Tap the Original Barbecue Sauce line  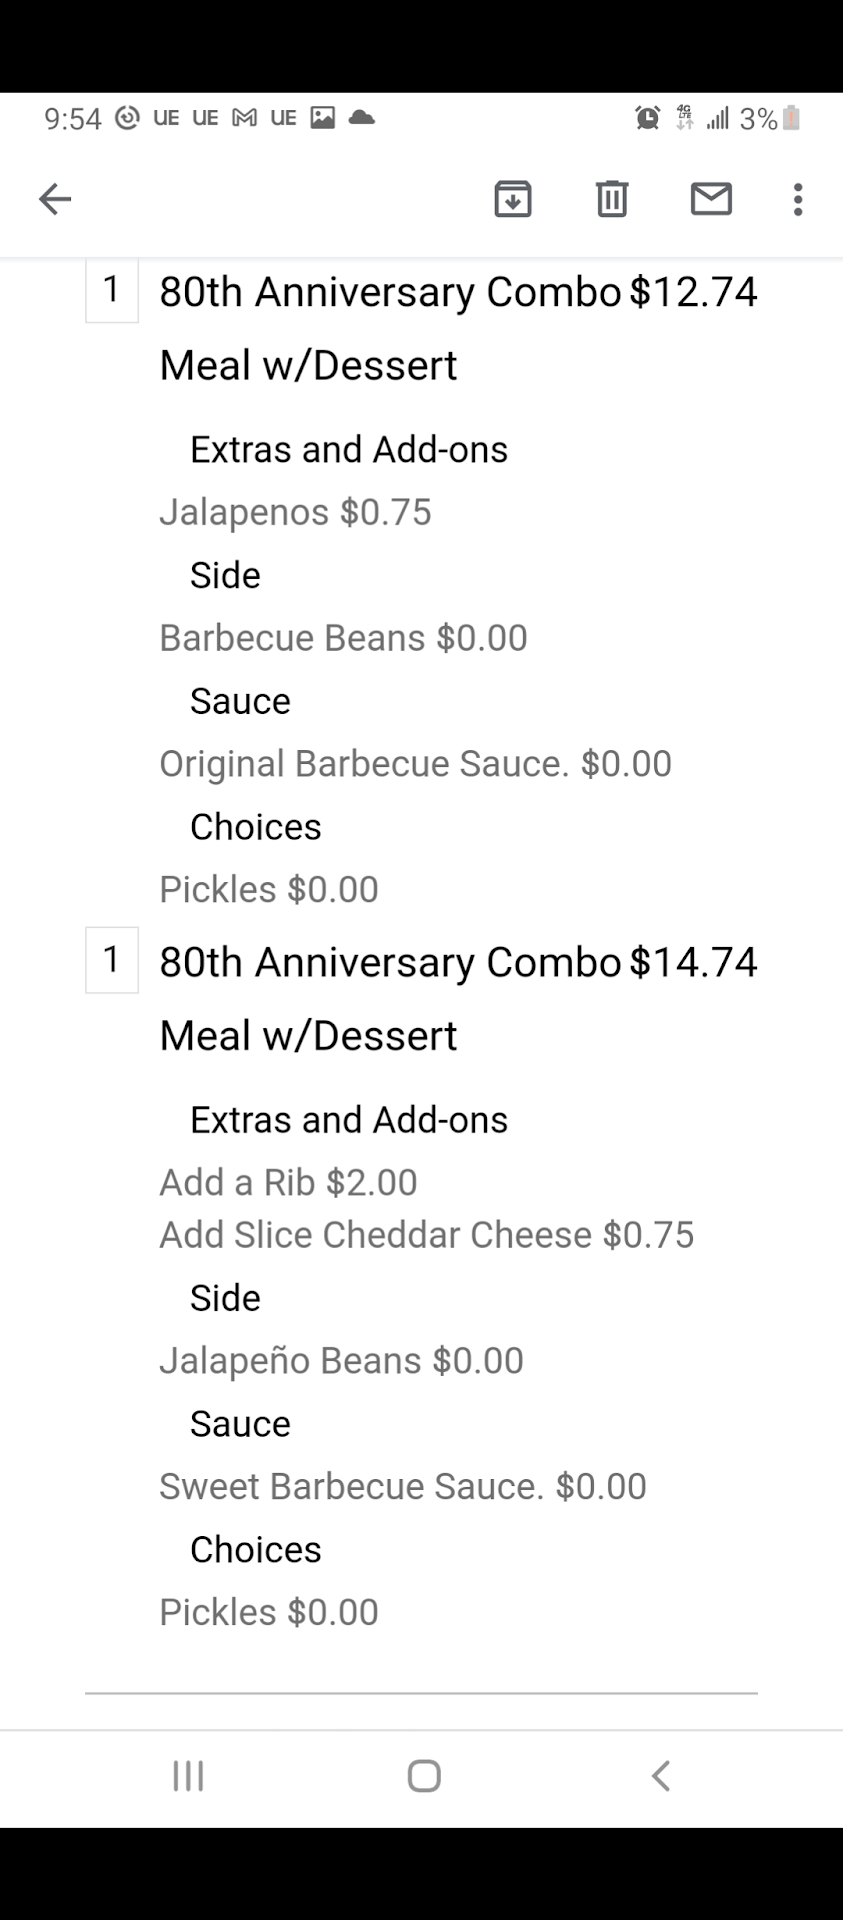(415, 764)
